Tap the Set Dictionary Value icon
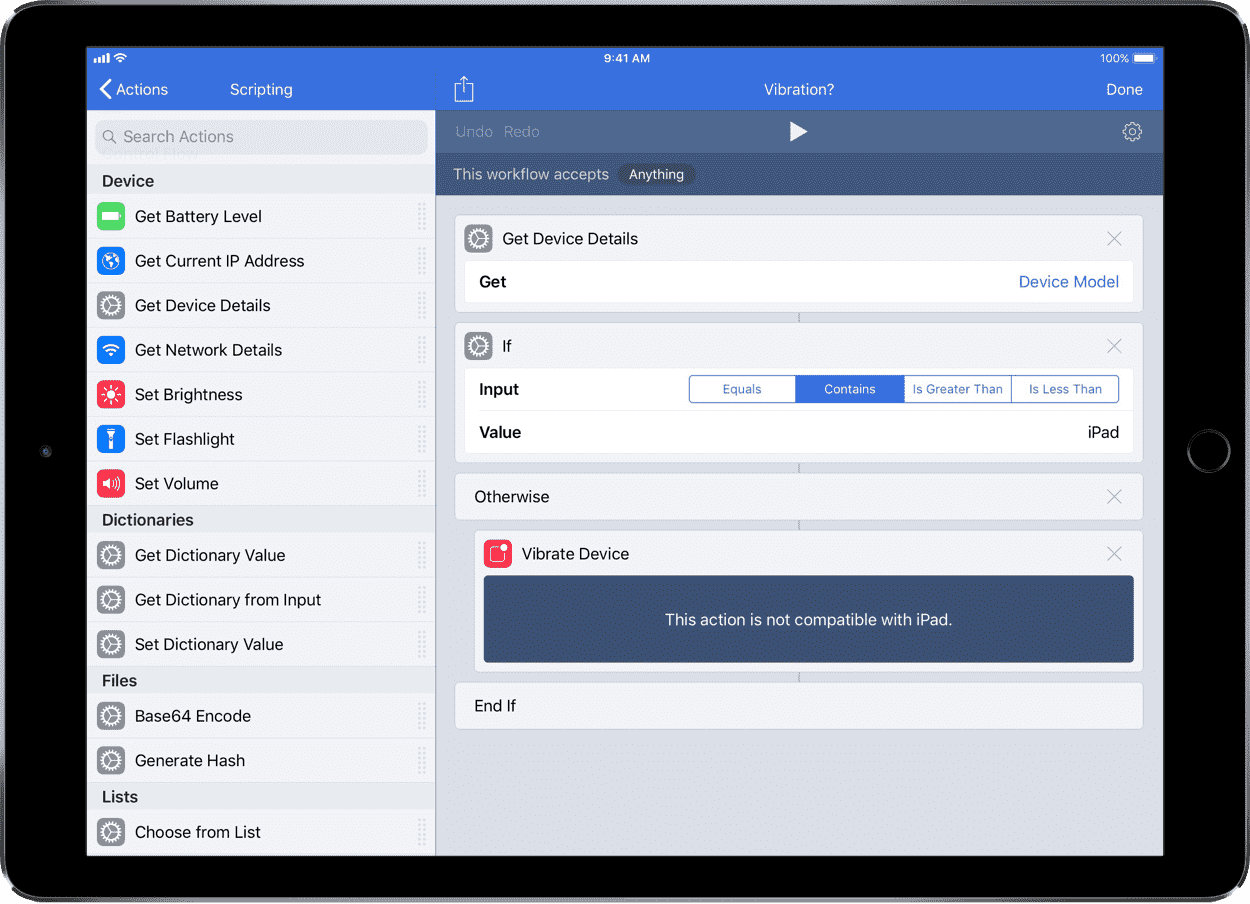Screen dimensions: 1250x904 pos(111,644)
